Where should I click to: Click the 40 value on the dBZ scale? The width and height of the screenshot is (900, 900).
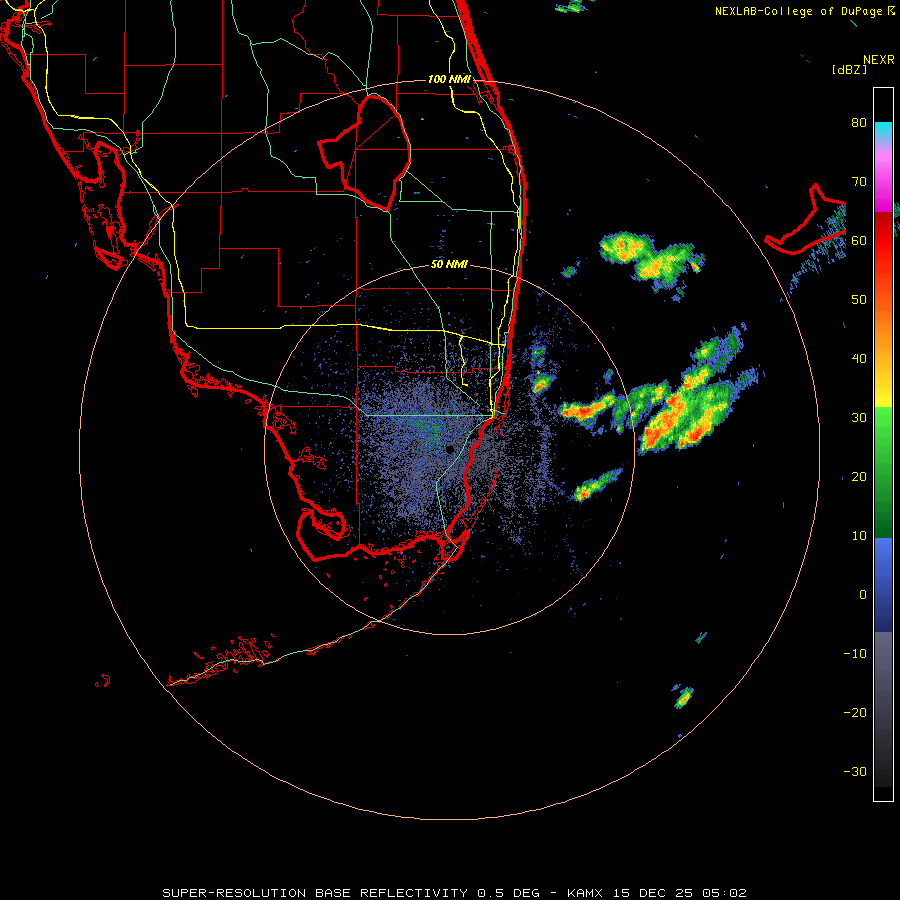859,359
